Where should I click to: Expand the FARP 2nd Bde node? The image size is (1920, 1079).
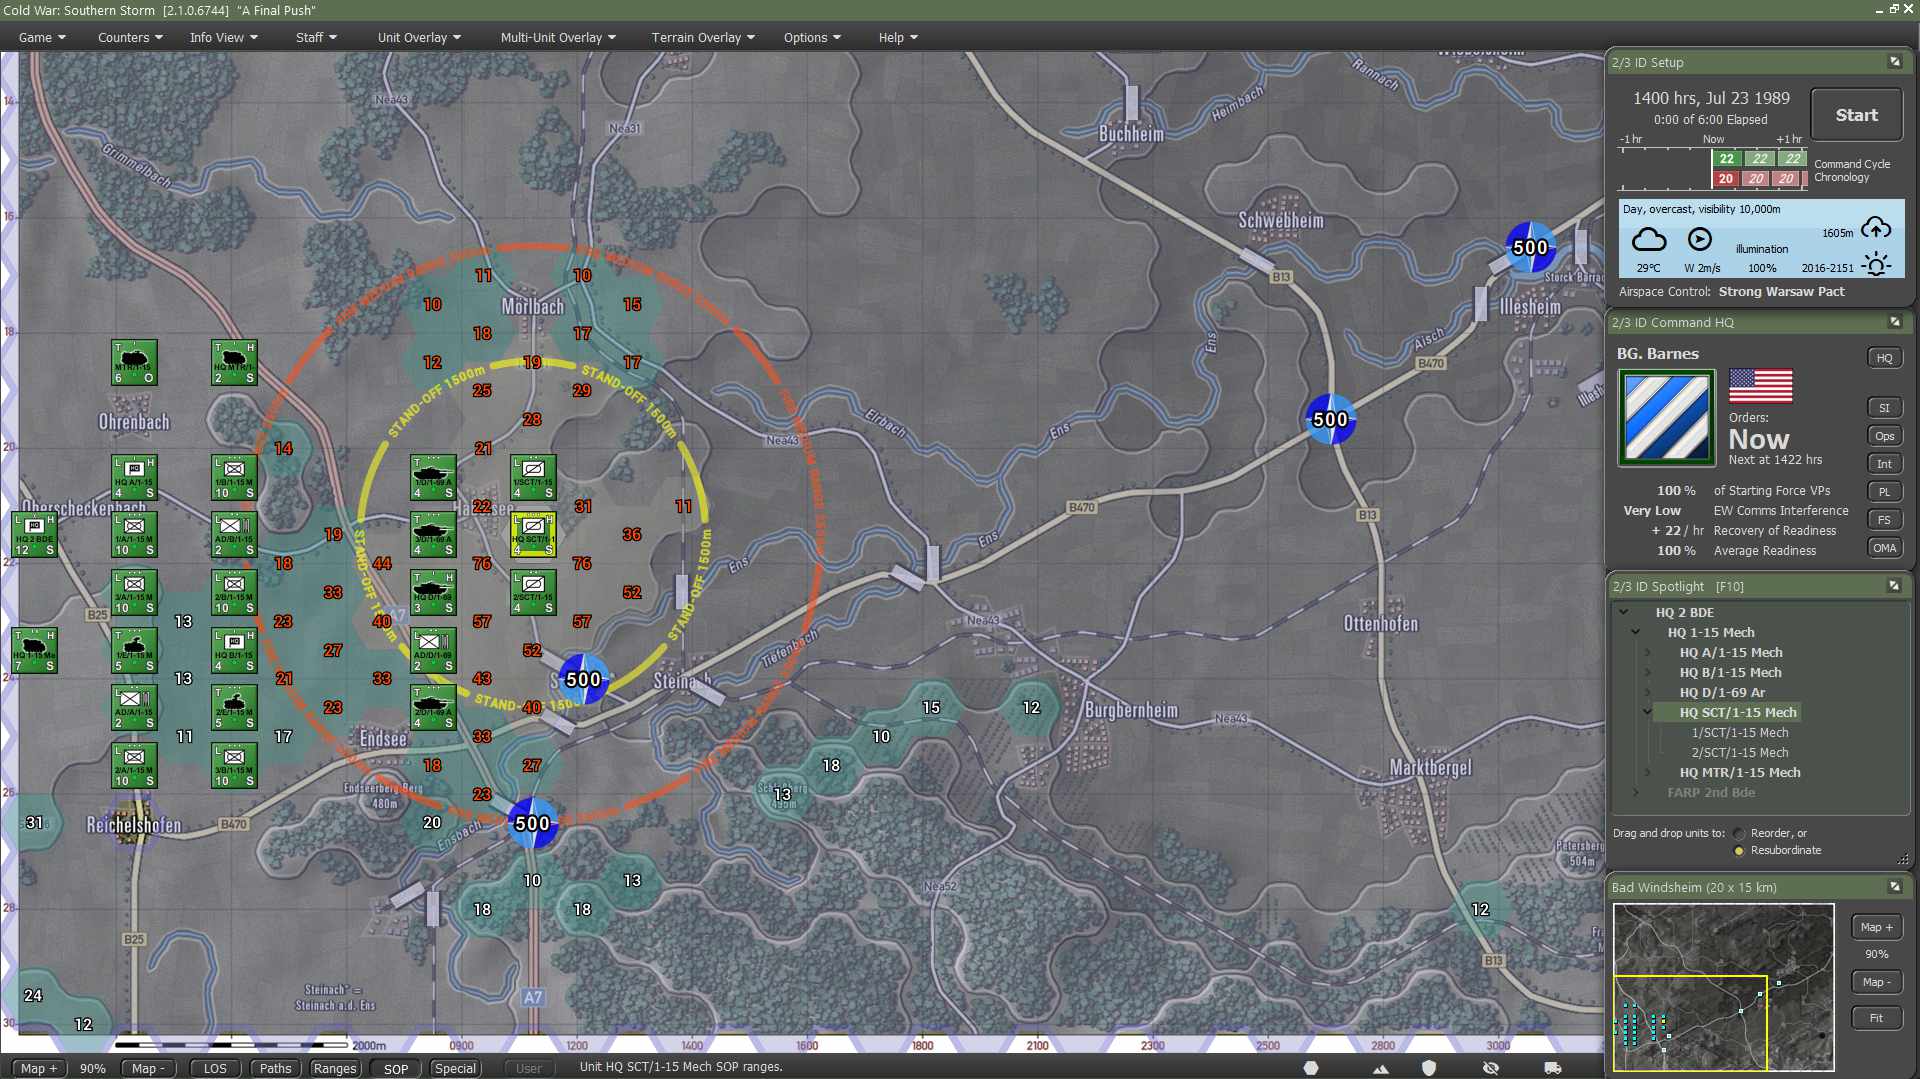[1636, 792]
